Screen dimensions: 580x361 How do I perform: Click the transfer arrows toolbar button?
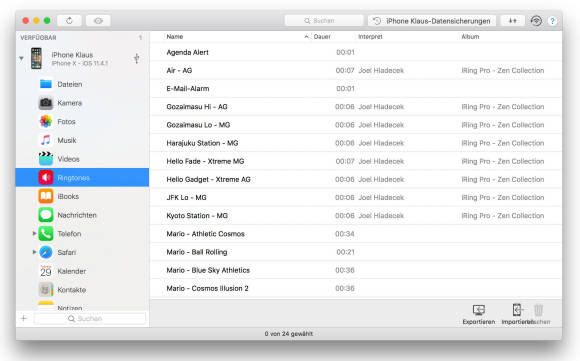tap(512, 21)
